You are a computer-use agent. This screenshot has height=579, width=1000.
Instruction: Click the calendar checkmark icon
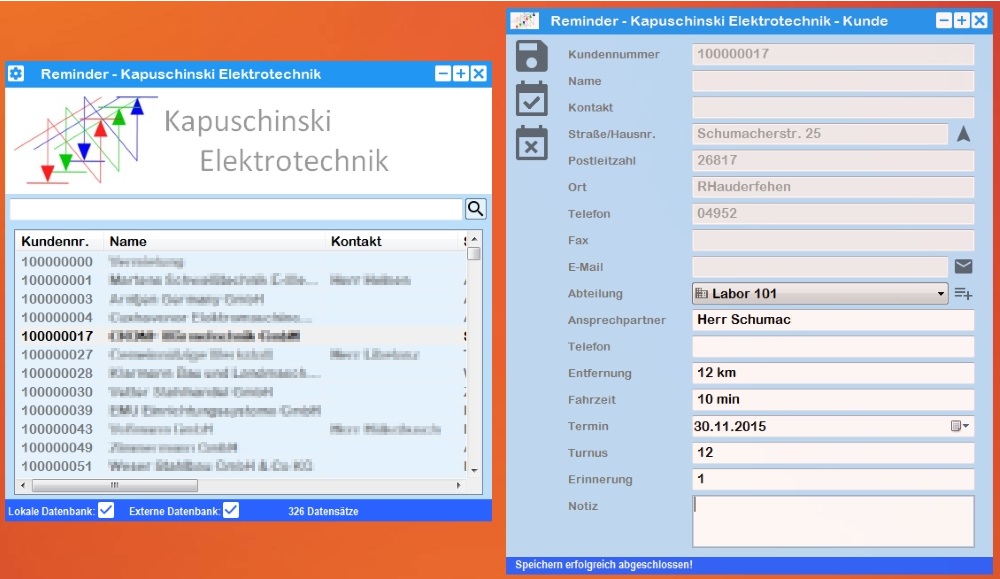532,99
